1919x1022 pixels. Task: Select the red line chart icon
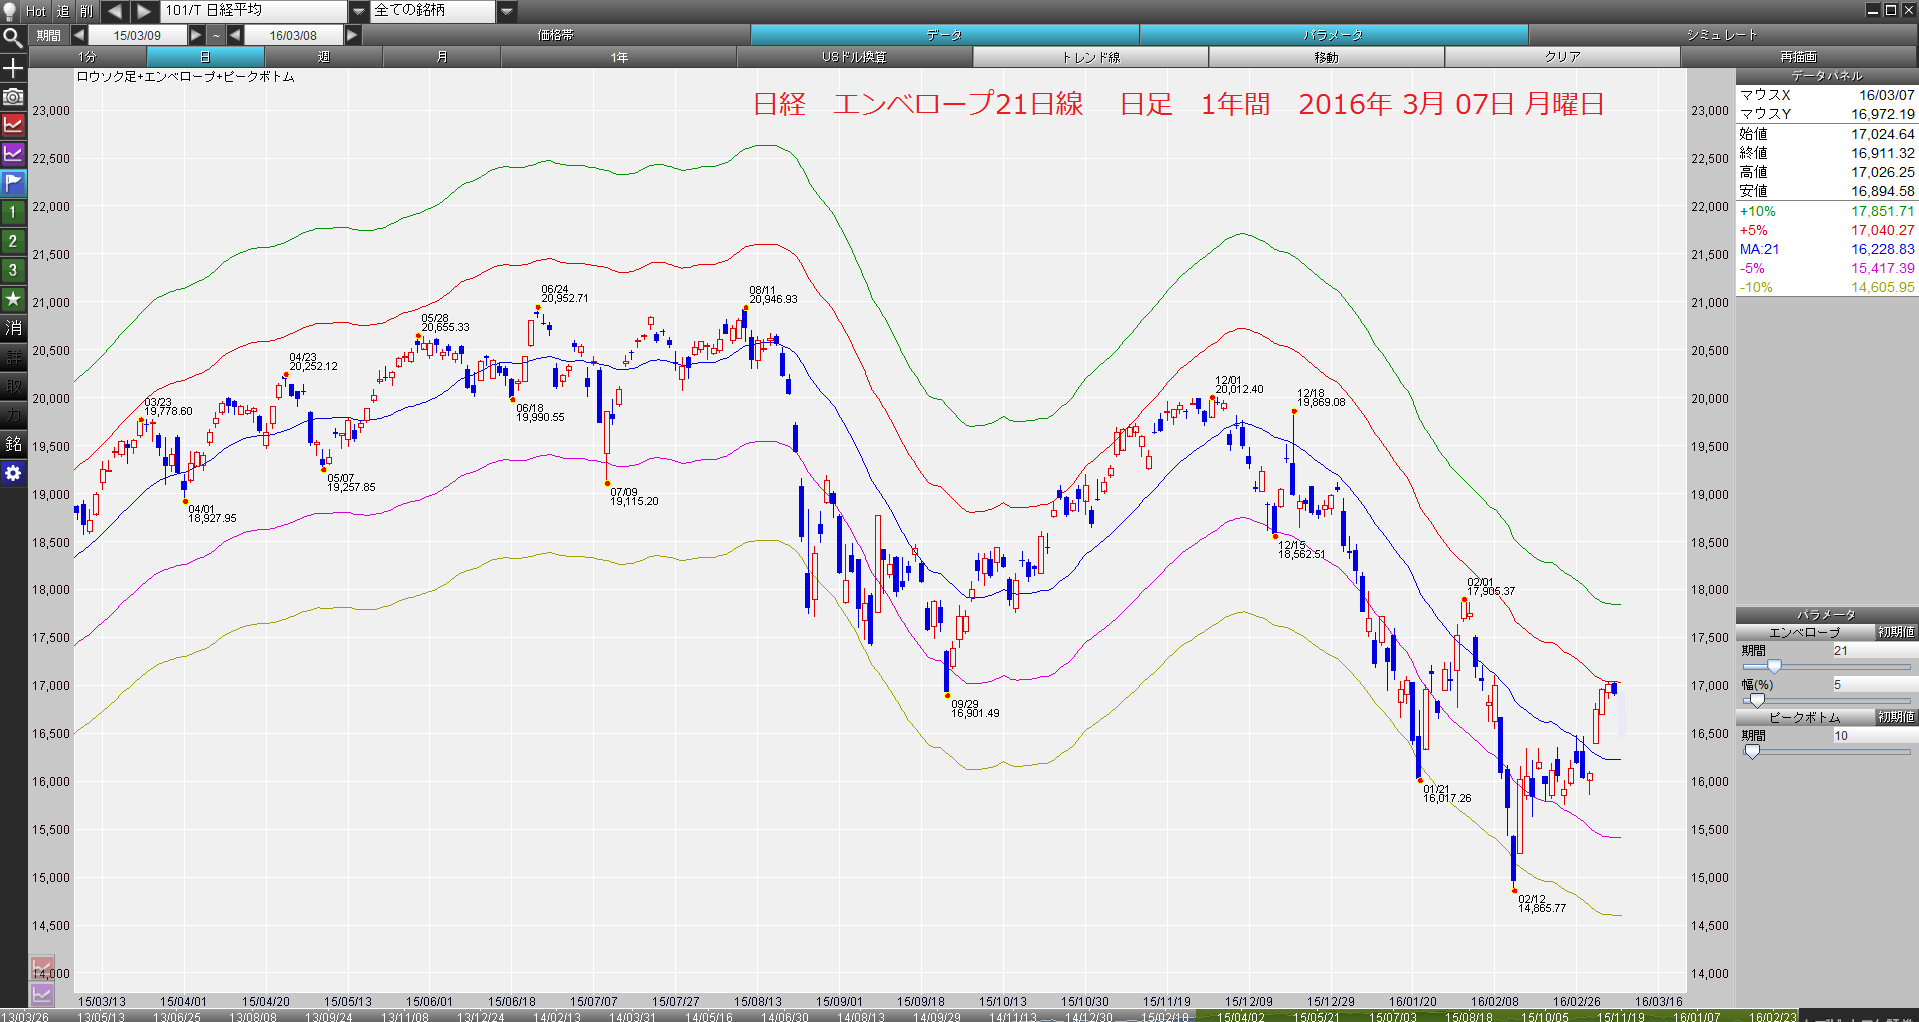coord(13,125)
